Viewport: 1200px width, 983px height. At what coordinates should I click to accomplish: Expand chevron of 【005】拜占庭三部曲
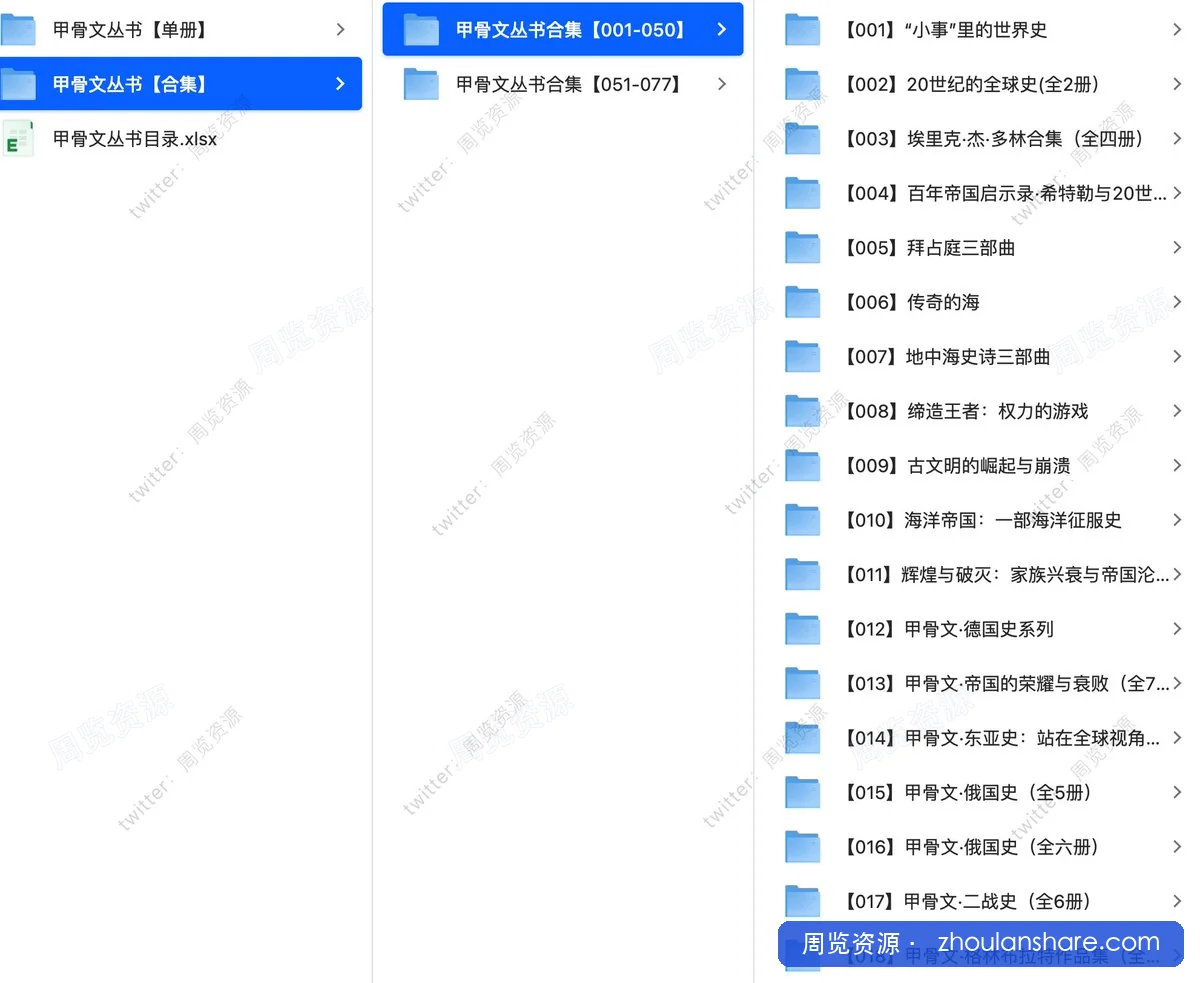[x=1177, y=248]
